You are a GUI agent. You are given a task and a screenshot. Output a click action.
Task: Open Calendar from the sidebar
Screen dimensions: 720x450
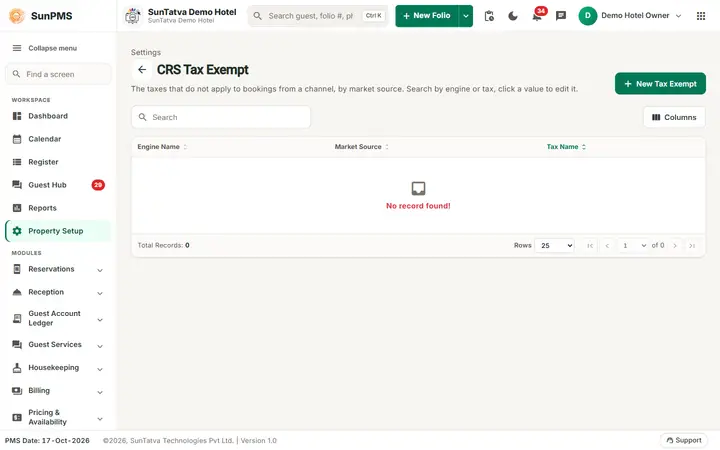(x=58, y=139)
